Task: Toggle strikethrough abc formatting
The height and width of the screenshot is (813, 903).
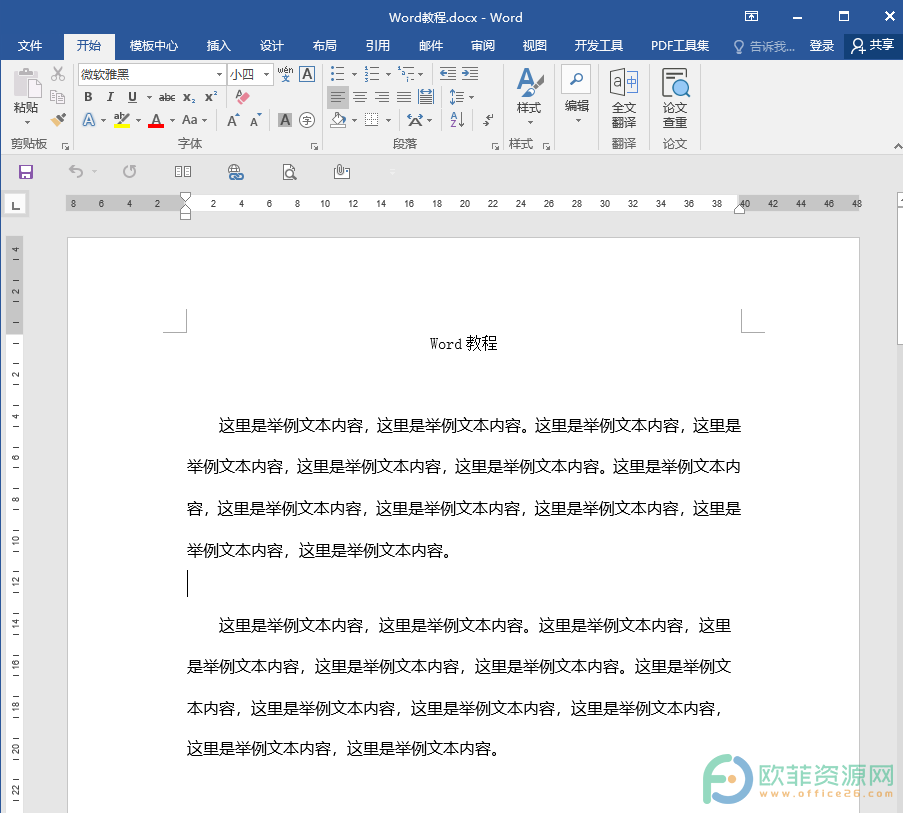Action: pos(167,97)
